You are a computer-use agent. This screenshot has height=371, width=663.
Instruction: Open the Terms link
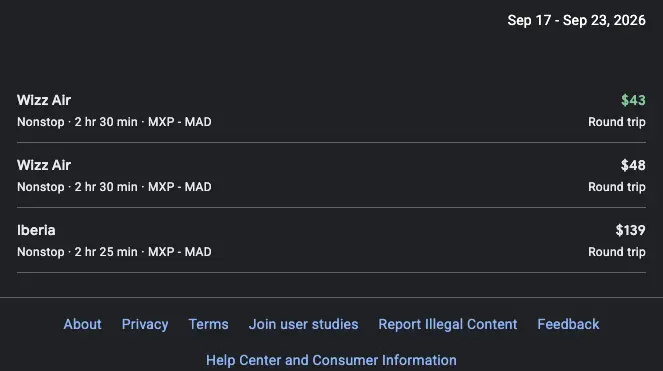tap(208, 324)
